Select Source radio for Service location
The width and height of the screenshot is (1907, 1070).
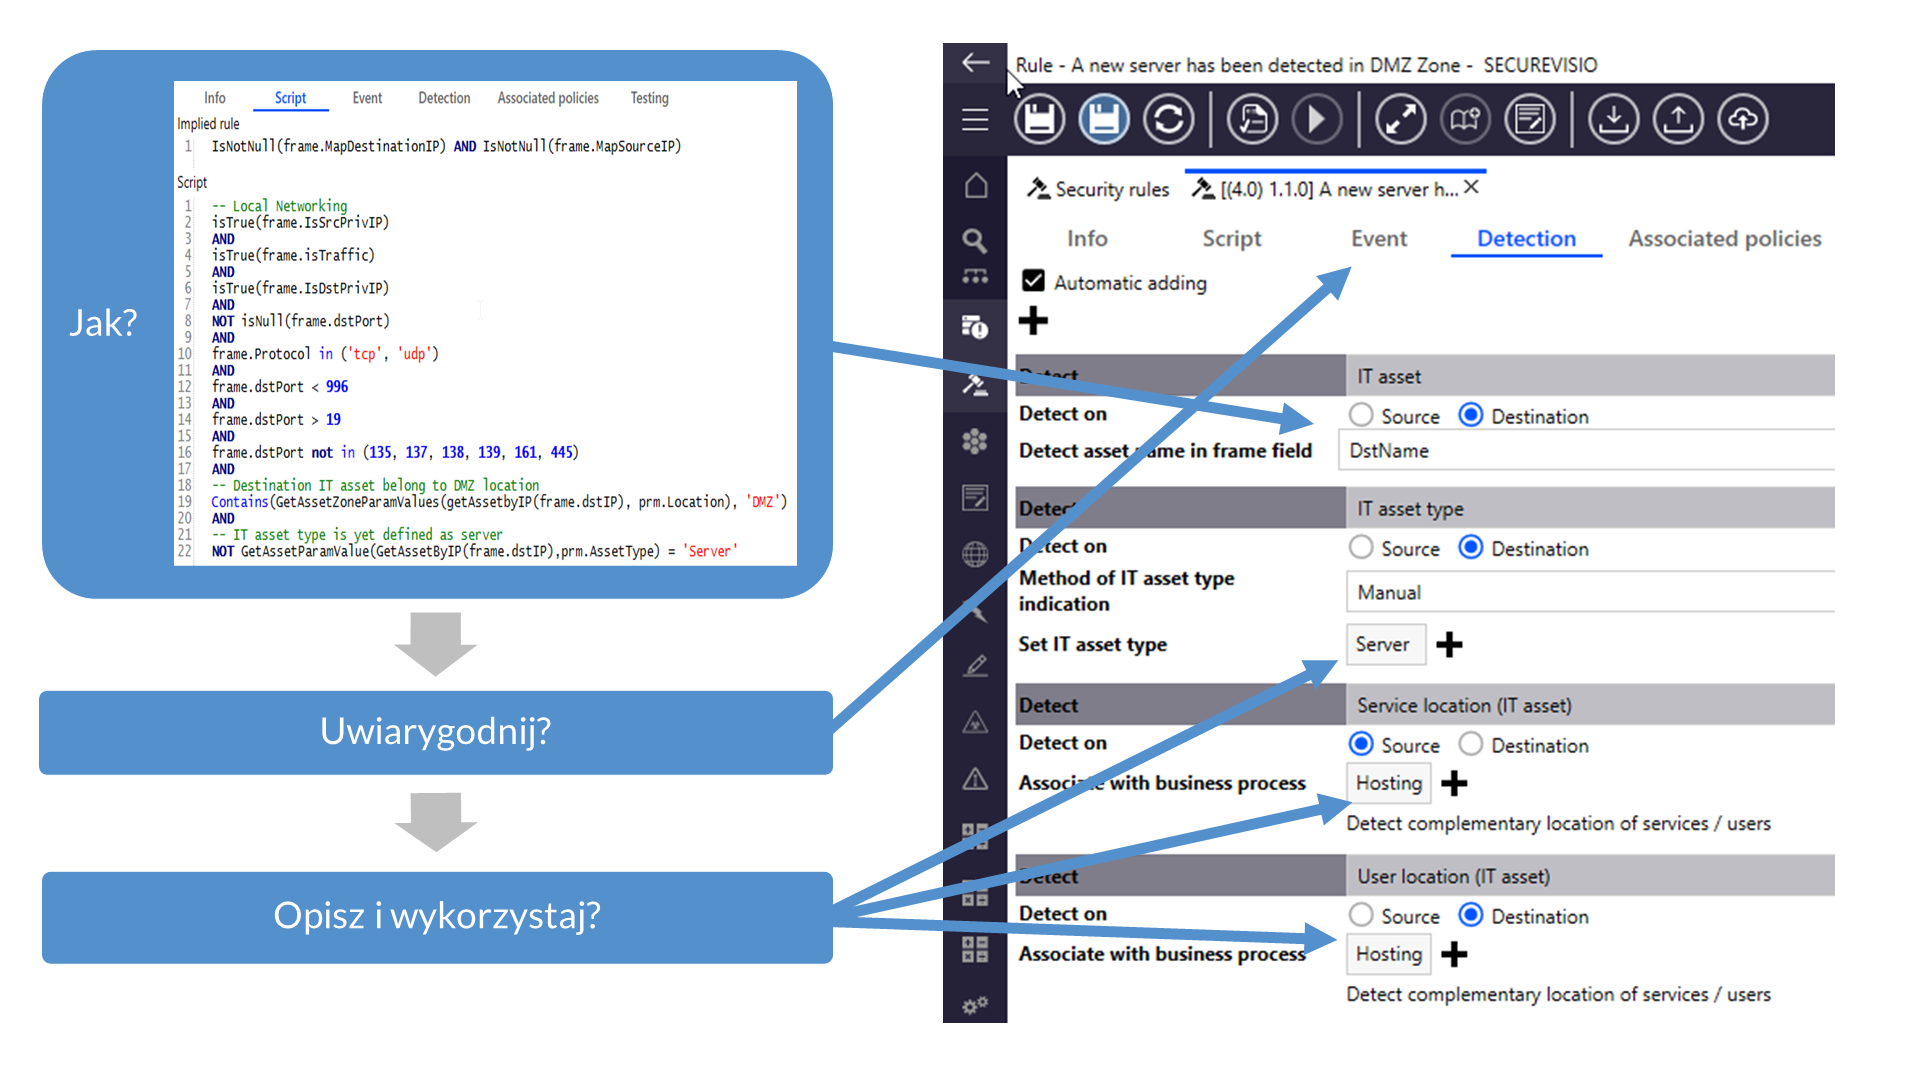1360,743
